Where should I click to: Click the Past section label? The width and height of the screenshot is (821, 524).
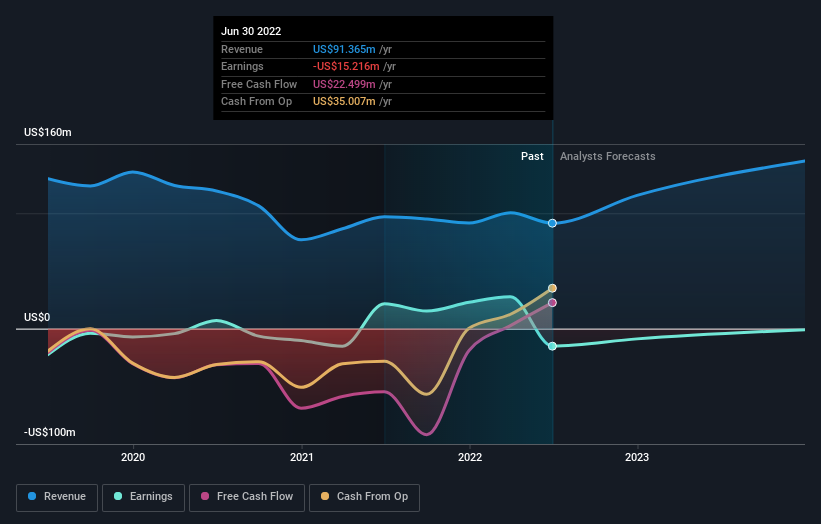tap(532, 157)
